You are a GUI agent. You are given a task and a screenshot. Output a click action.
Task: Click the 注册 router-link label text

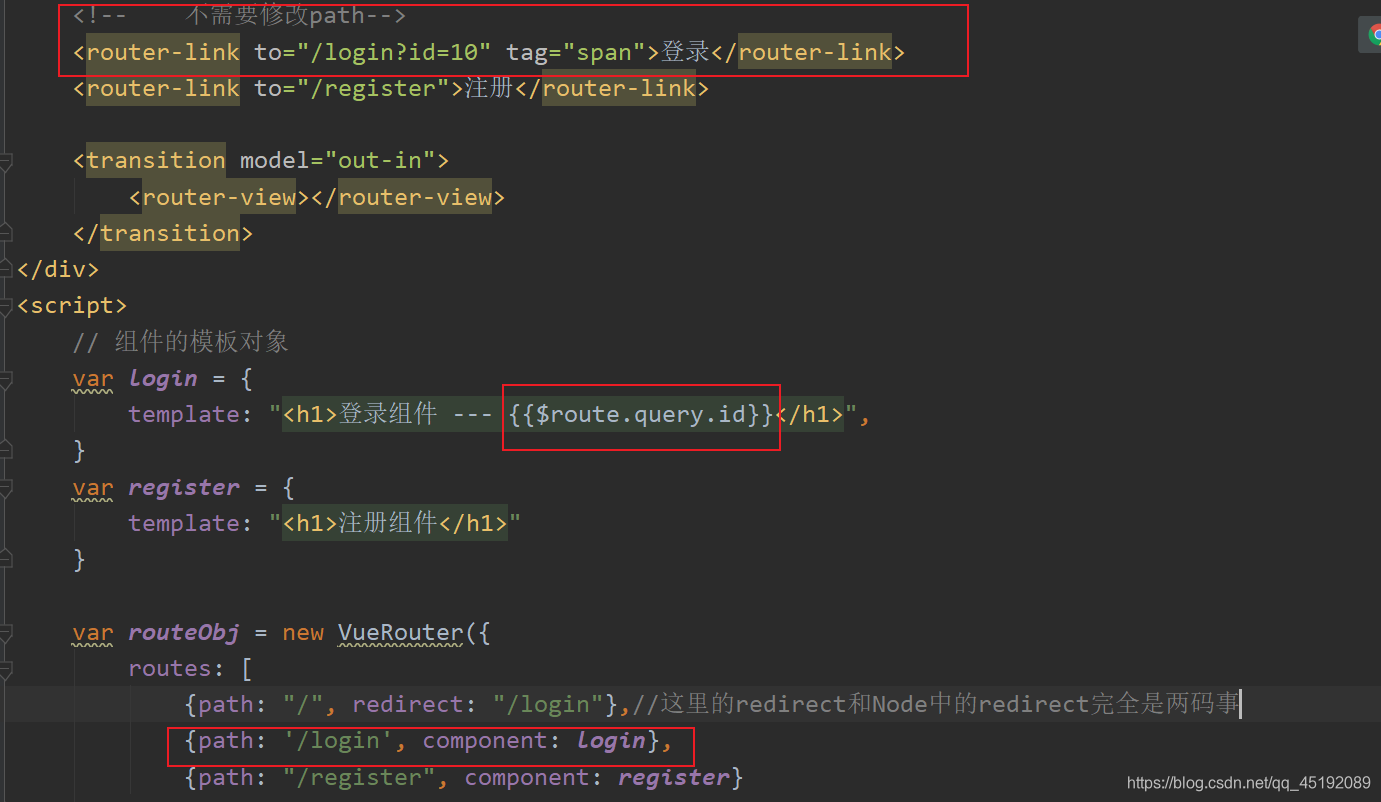coord(489,88)
